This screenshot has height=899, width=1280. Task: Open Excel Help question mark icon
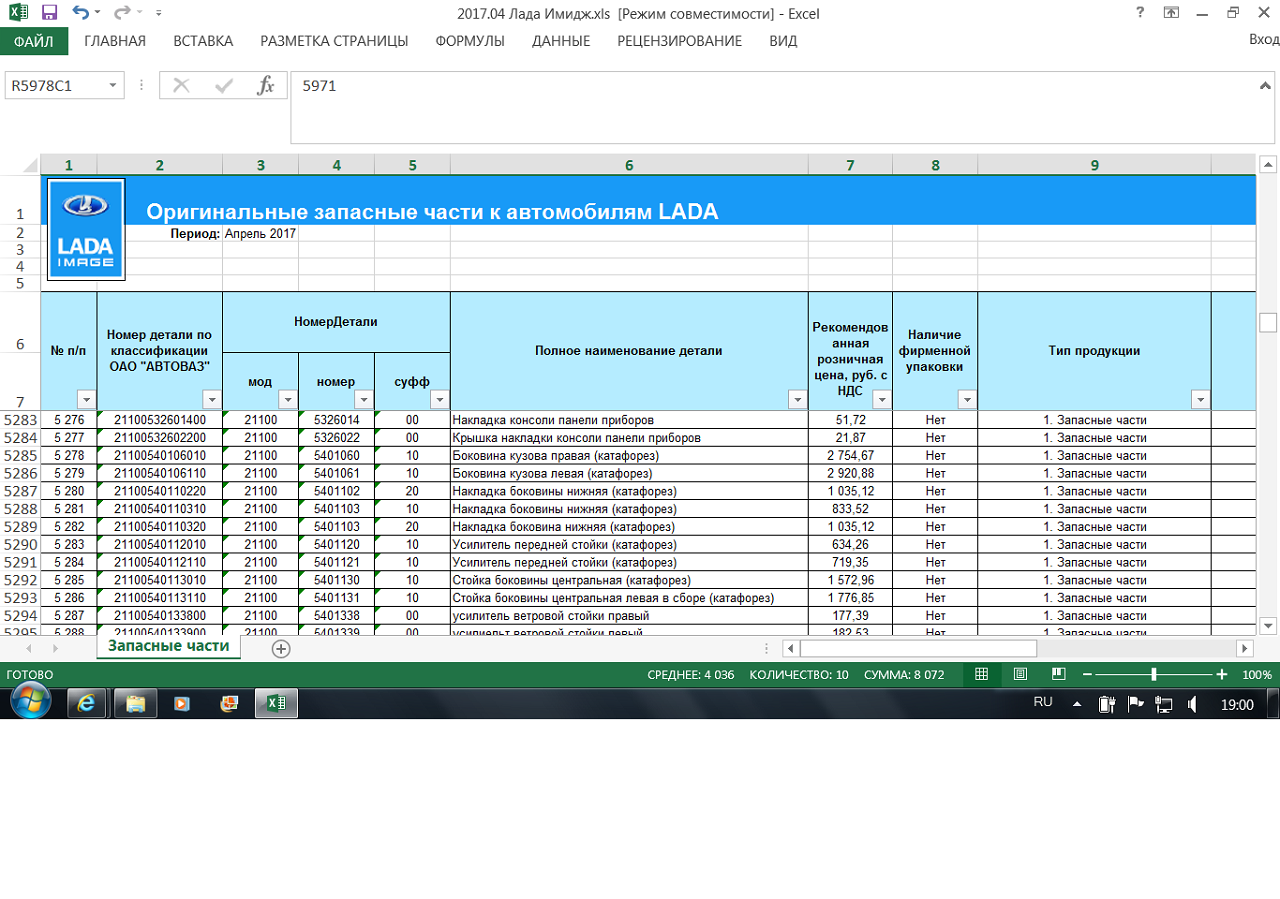[1140, 13]
